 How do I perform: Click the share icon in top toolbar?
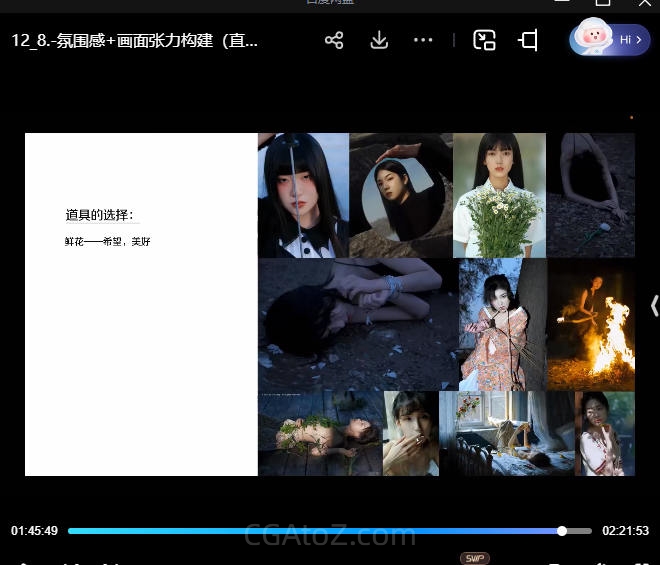[x=334, y=40]
